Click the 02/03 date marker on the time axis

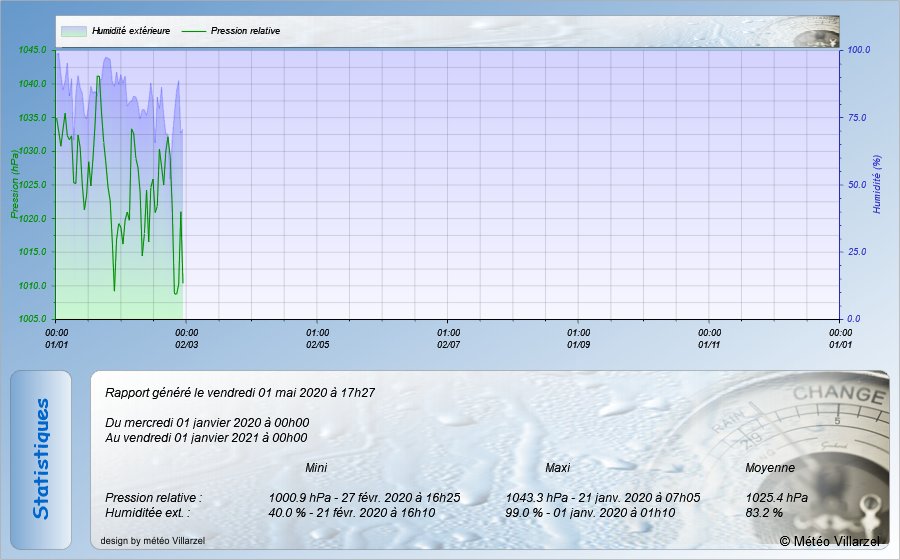187,344
